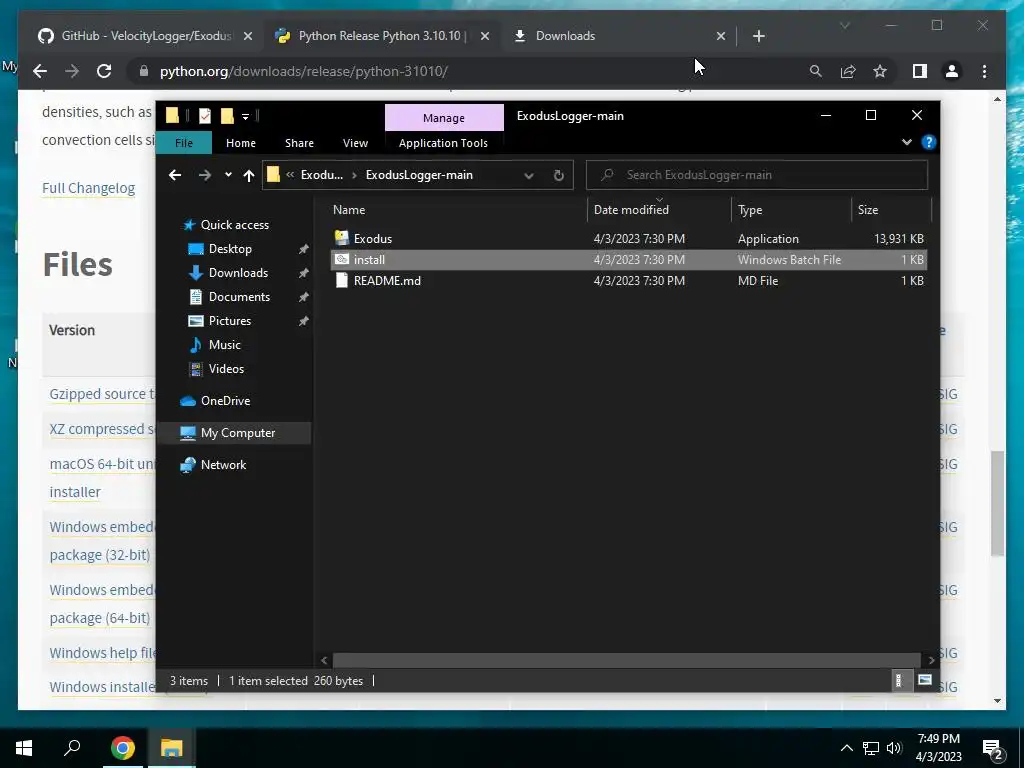Switch to the GitHub VelocityLogger tab

tap(145, 36)
